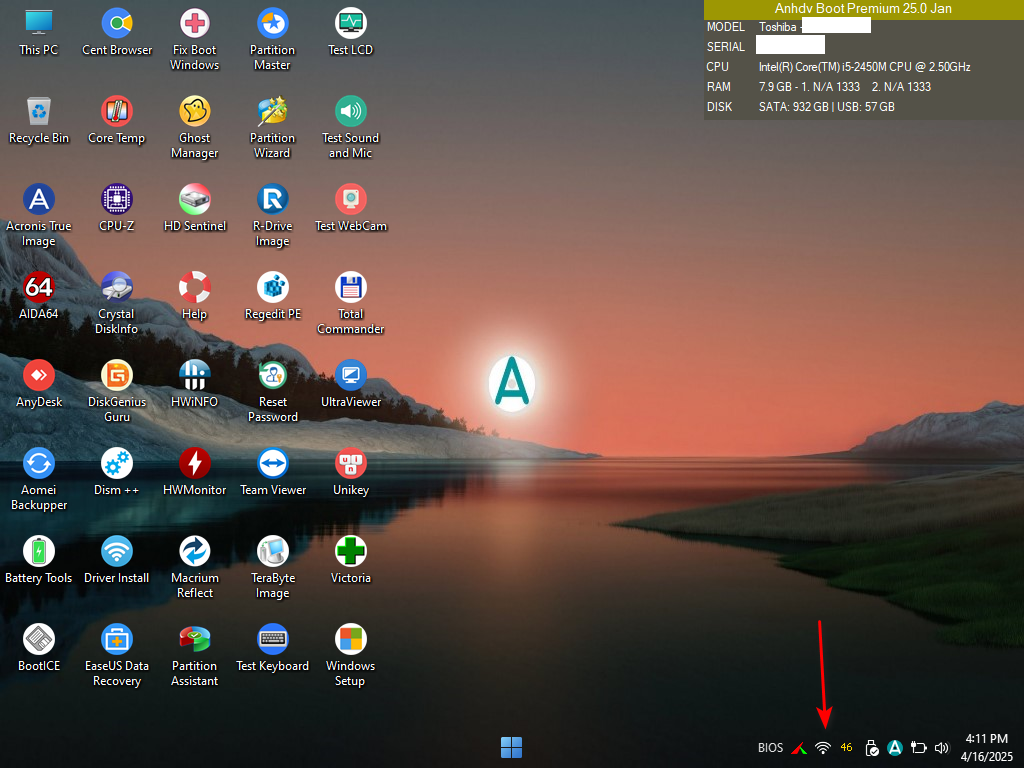Viewport: 1024px width, 768px height.
Task: Open Windows Setup
Action: pyautogui.click(x=351, y=656)
